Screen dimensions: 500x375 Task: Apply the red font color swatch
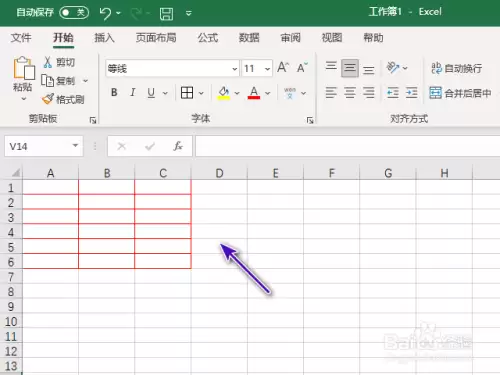(254, 93)
